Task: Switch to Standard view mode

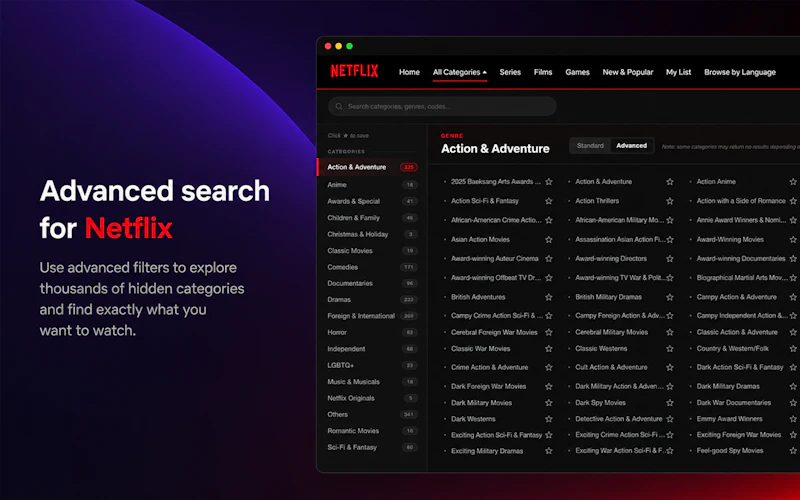Action: click(x=590, y=145)
